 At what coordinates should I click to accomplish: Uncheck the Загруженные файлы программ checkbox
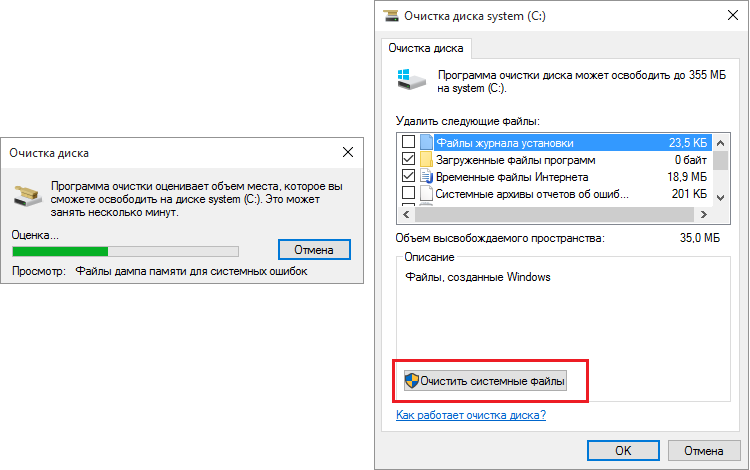(408, 159)
